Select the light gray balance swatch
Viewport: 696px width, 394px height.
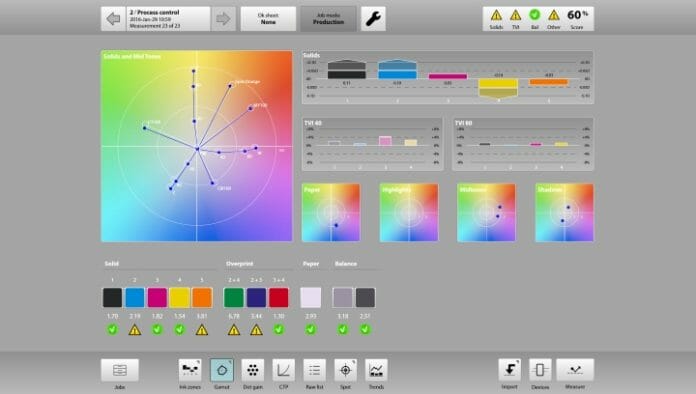coord(343,297)
